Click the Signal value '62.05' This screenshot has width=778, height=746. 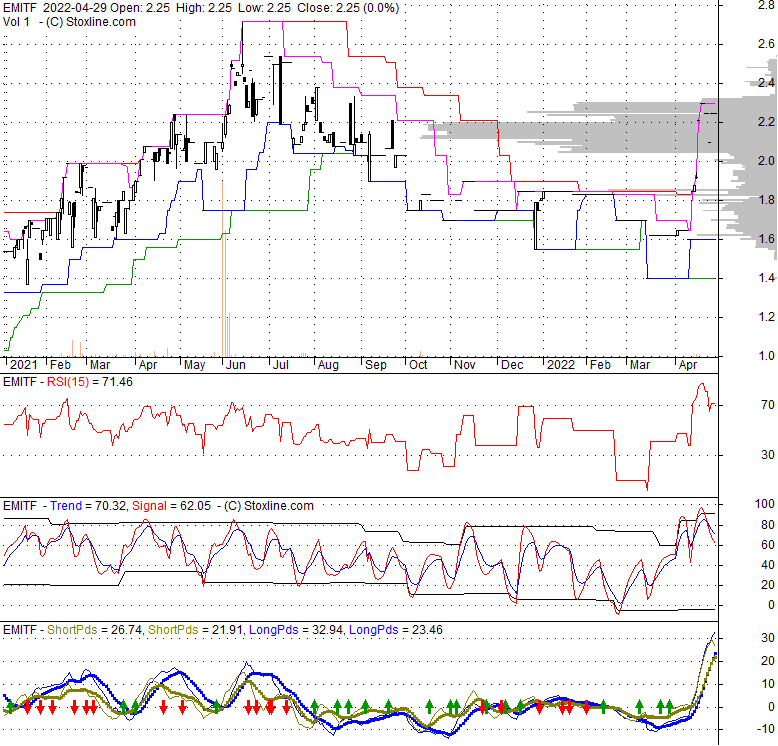(x=195, y=506)
